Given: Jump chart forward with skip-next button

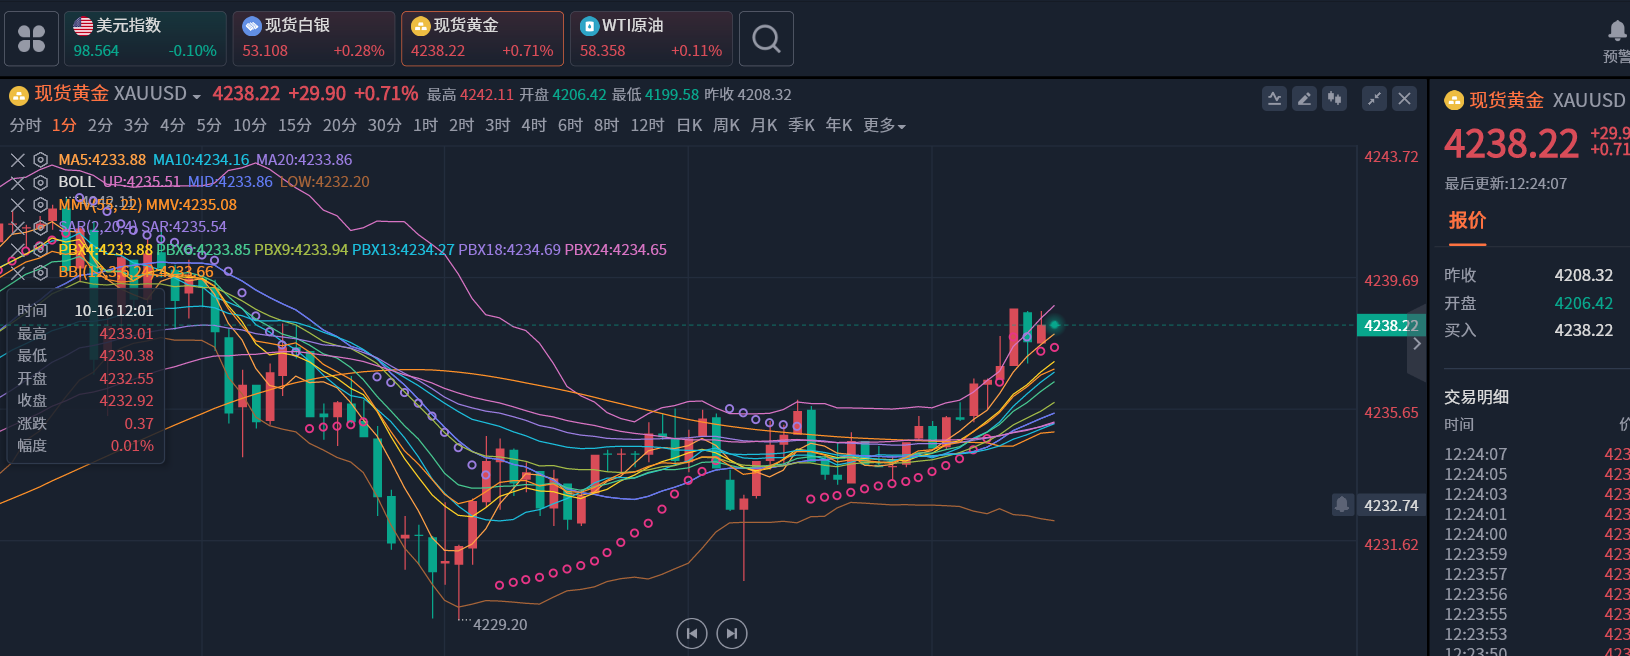Looking at the screenshot, I should tap(732, 633).
